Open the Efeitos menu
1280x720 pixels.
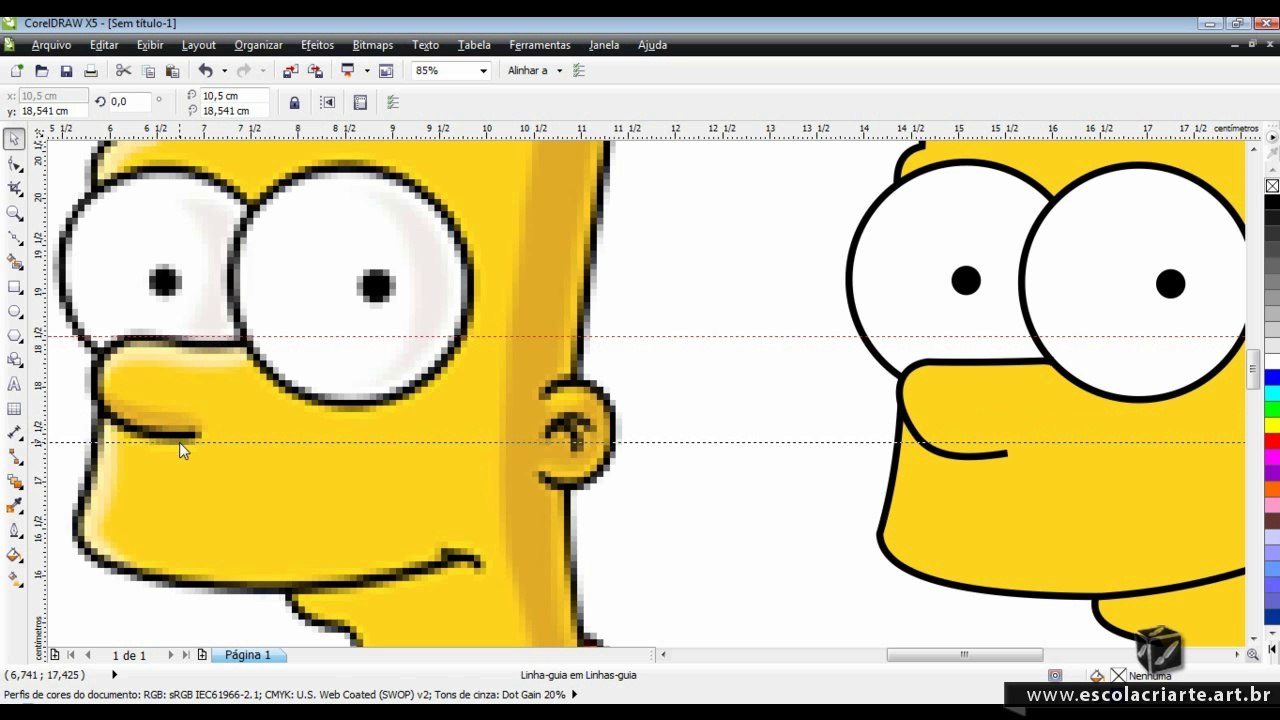point(317,45)
